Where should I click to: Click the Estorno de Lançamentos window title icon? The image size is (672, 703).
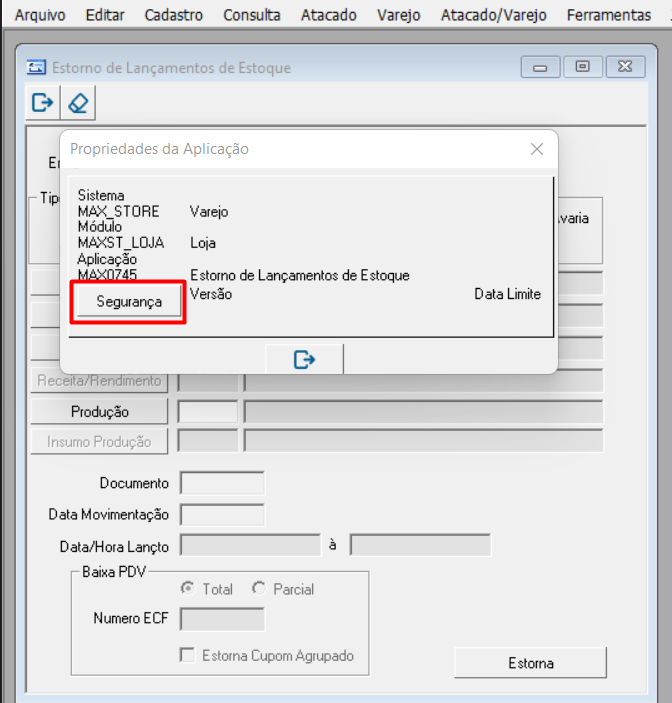click(x=36, y=67)
